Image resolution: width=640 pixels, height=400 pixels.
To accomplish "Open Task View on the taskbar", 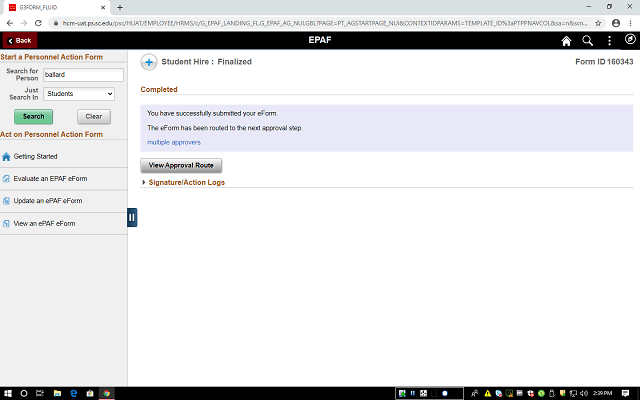I will click(40, 393).
